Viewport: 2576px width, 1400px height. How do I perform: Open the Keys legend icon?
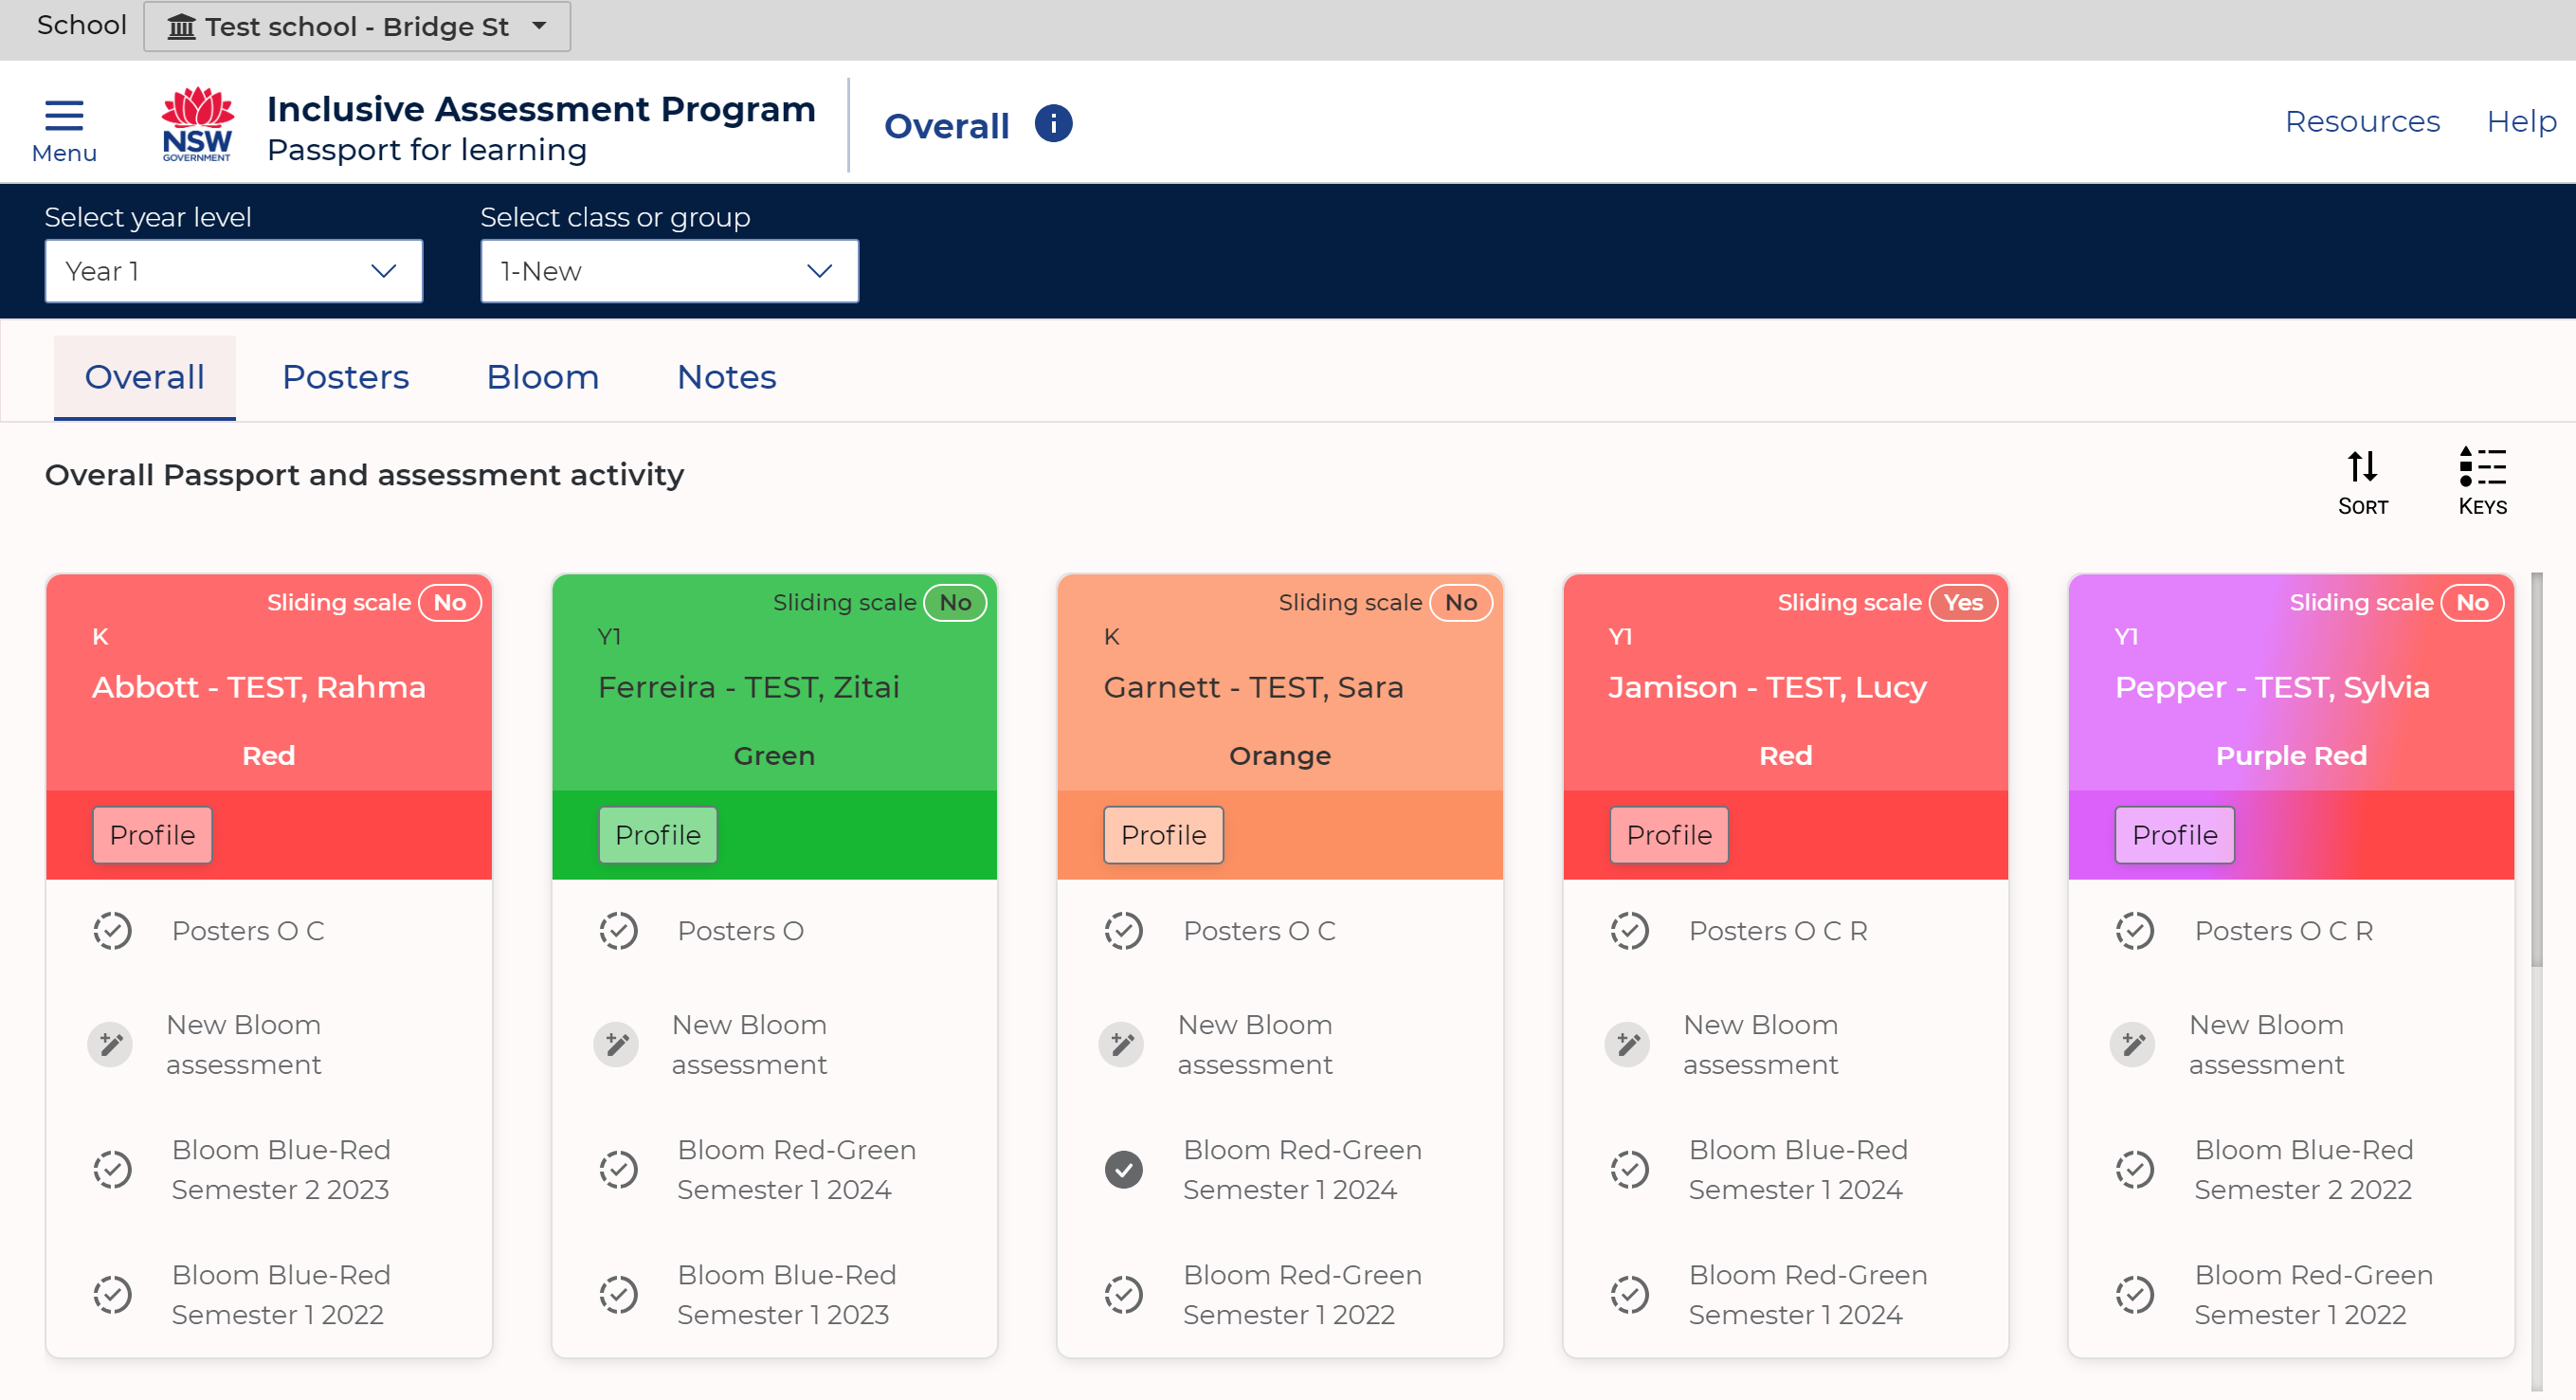point(2482,467)
